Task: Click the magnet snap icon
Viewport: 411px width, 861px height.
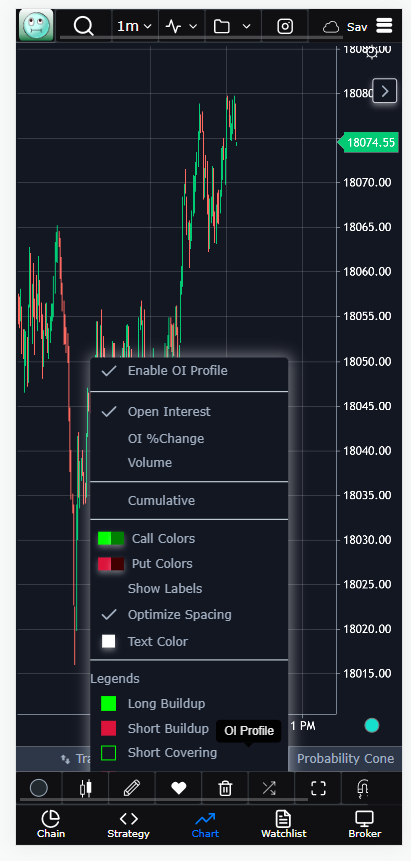Action: (x=363, y=789)
